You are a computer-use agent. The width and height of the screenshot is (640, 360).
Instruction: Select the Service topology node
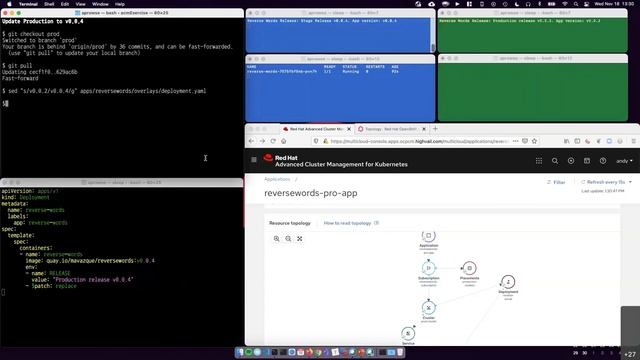[x=408, y=333]
